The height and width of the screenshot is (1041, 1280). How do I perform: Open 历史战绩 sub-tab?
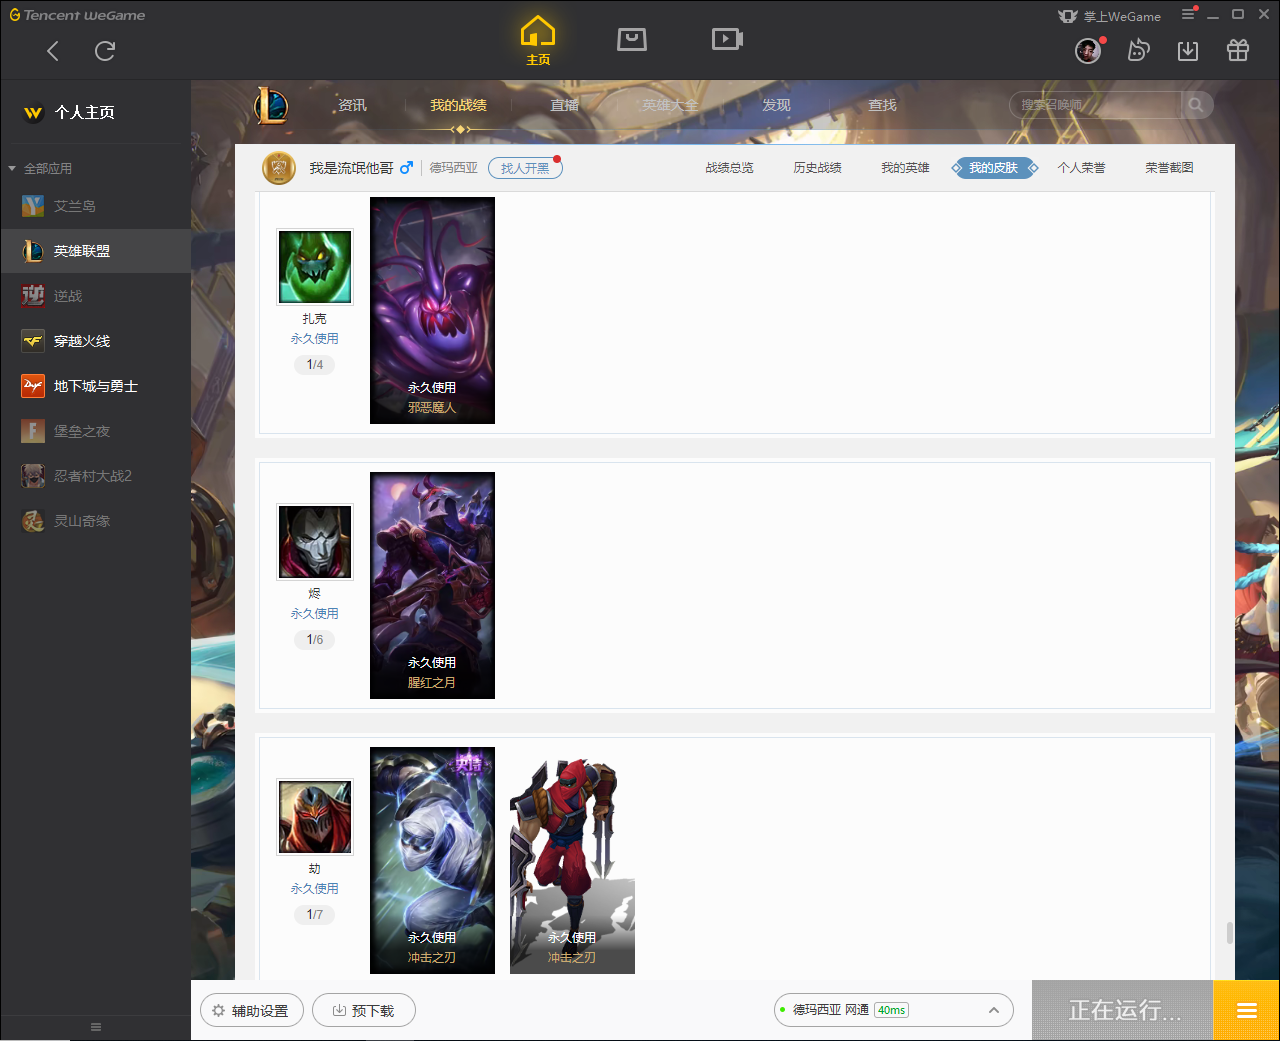(818, 168)
